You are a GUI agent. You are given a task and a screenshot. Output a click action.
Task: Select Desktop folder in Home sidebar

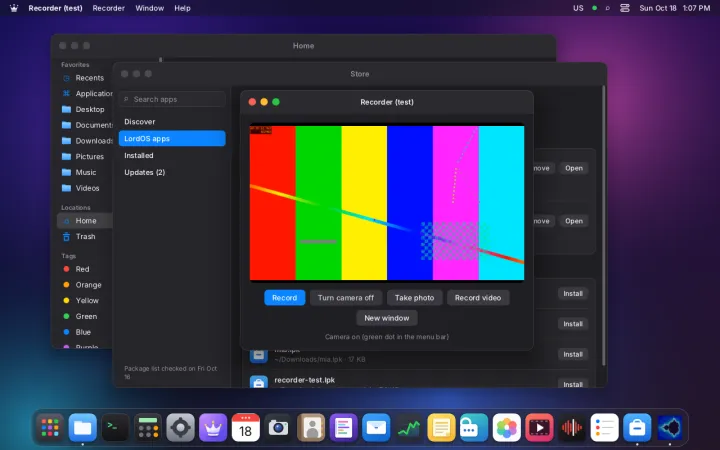coord(86,109)
